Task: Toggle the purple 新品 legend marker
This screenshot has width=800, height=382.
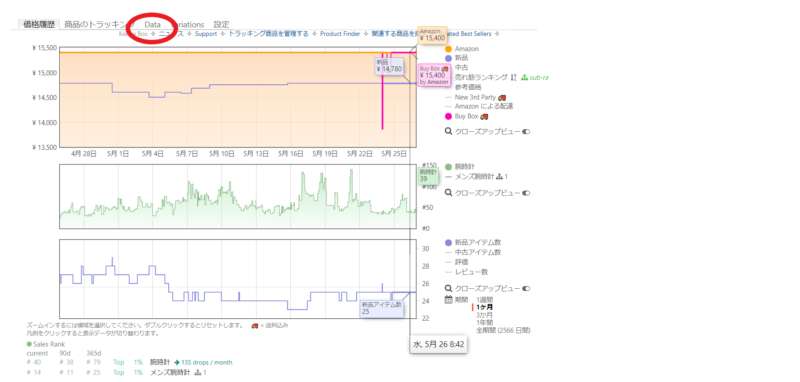Action: [448, 58]
